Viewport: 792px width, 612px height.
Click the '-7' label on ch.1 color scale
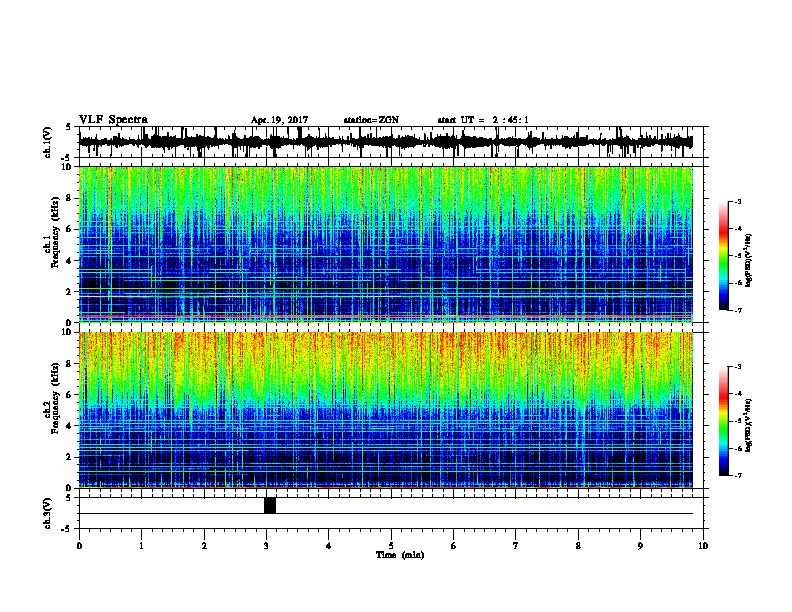coord(738,310)
